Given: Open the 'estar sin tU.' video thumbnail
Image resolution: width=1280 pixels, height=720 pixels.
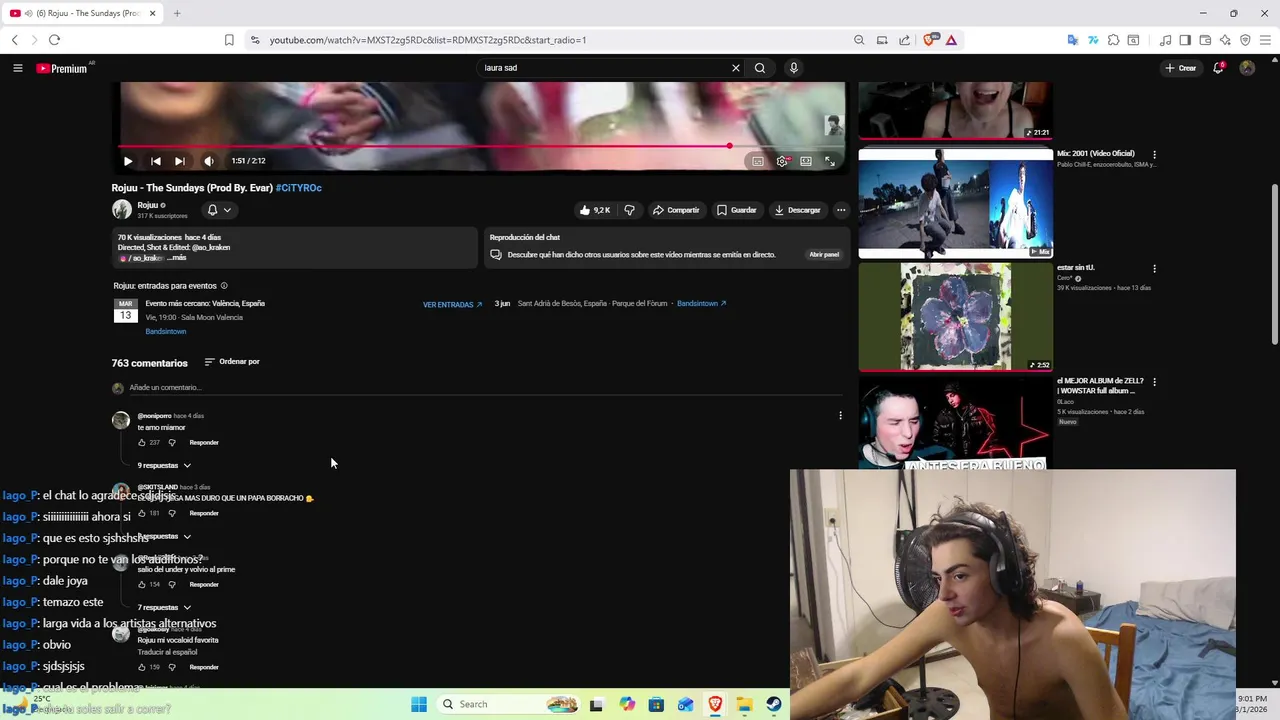Looking at the screenshot, I should tap(955, 316).
